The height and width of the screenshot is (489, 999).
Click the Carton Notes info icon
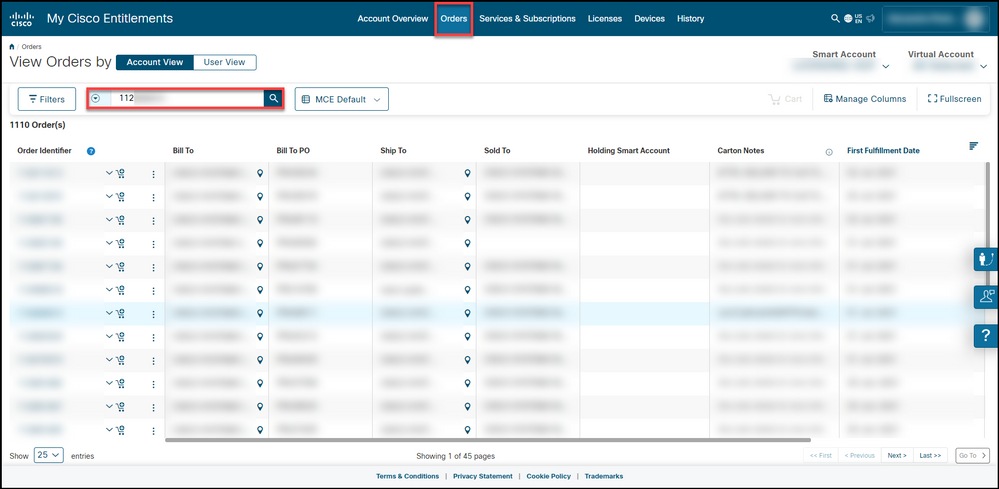coord(829,152)
